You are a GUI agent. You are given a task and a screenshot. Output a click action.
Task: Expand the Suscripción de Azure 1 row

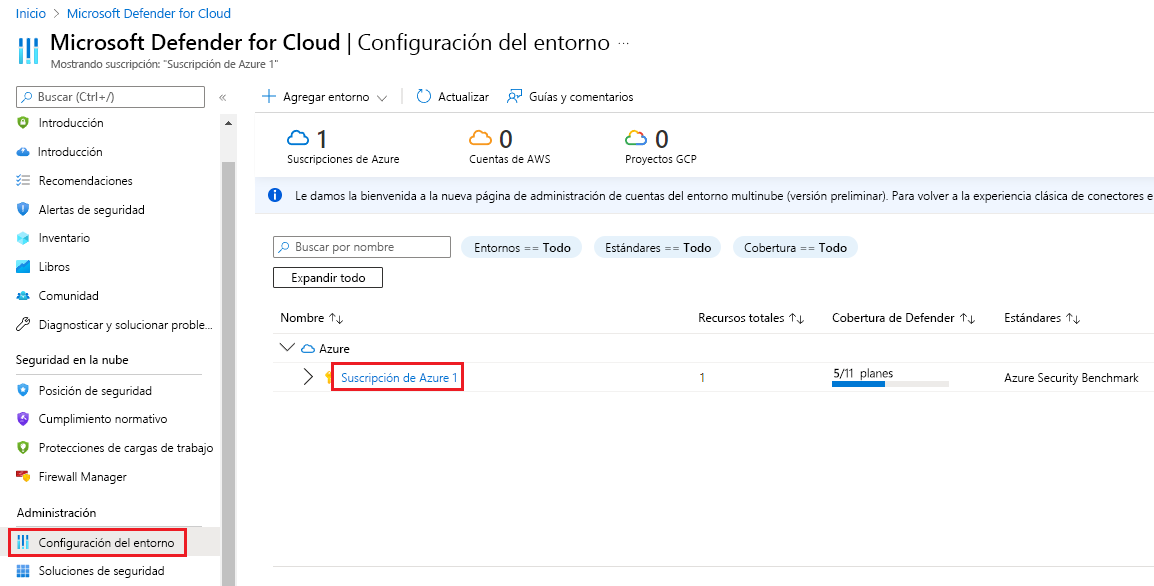pyautogui.click(x=310, y=377)
